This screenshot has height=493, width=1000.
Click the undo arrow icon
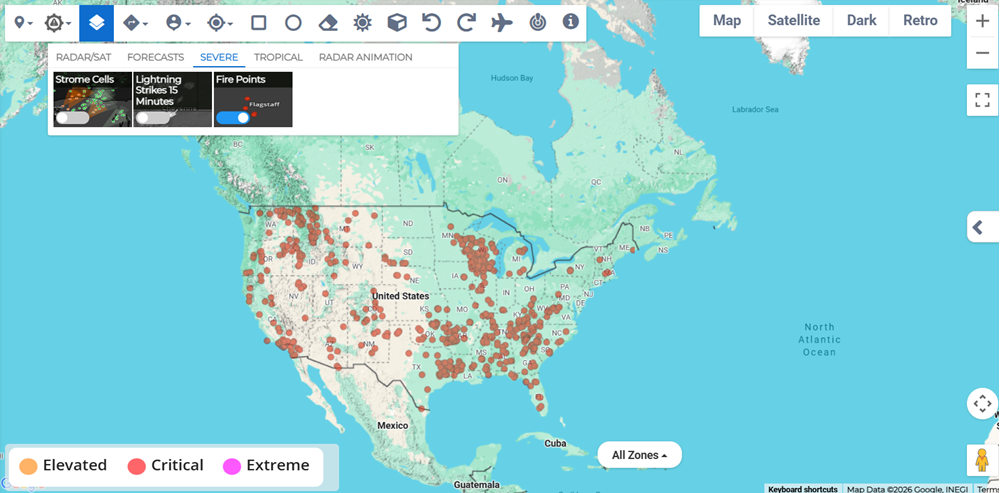432,24
